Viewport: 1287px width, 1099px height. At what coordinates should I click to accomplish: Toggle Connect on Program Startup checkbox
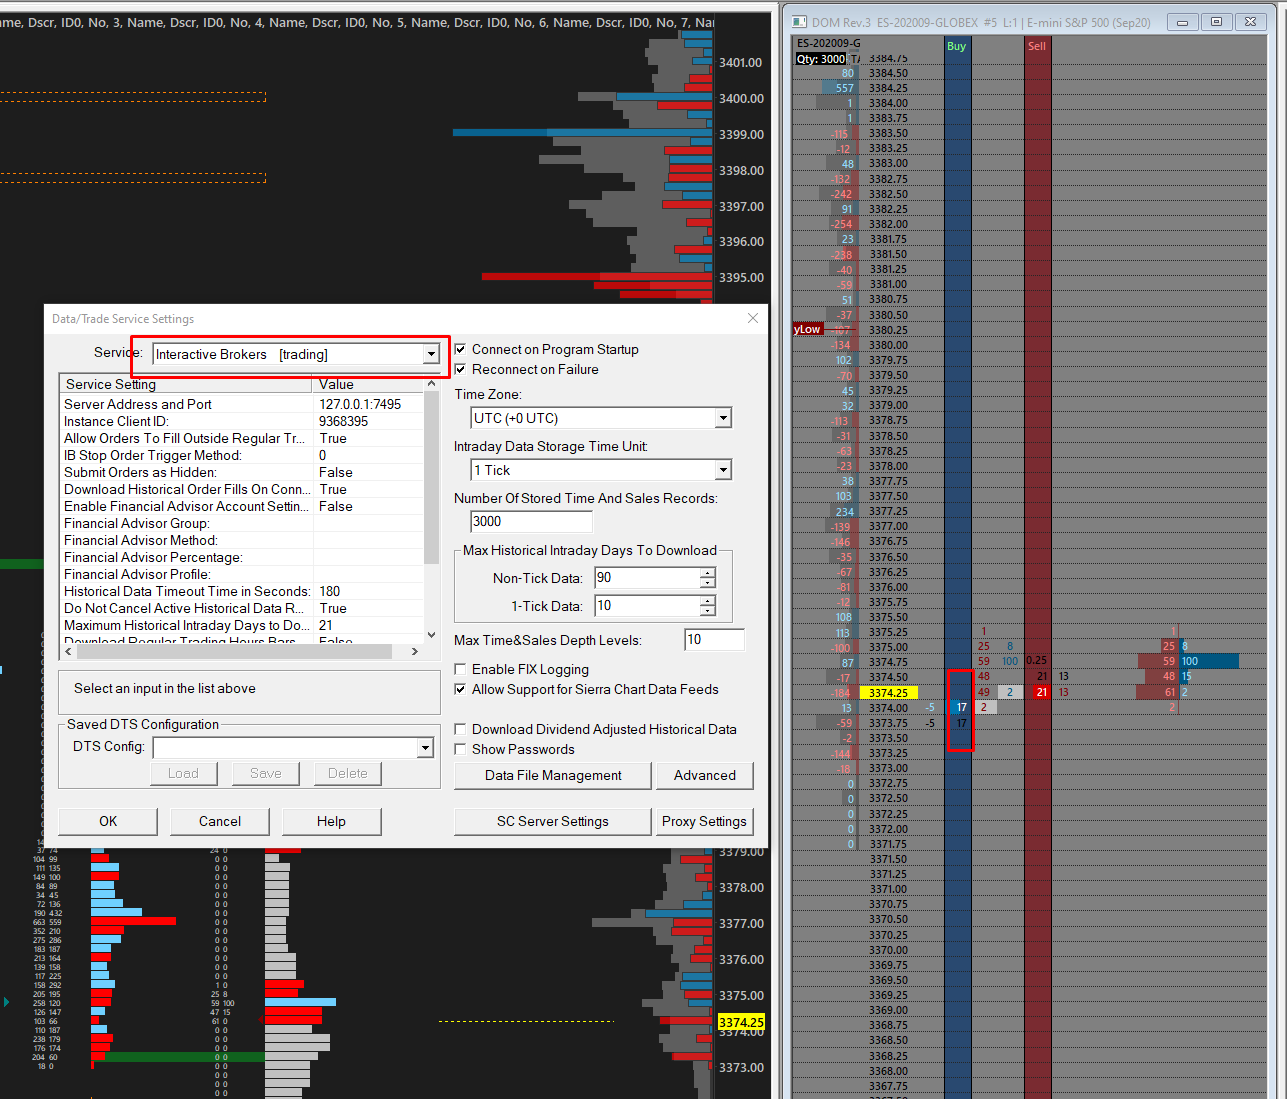click(461, 349)
